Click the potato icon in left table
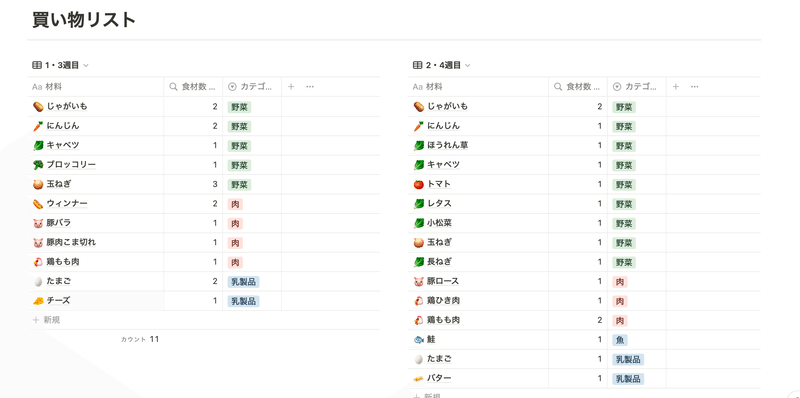The image size is (800, 398). 37,107
